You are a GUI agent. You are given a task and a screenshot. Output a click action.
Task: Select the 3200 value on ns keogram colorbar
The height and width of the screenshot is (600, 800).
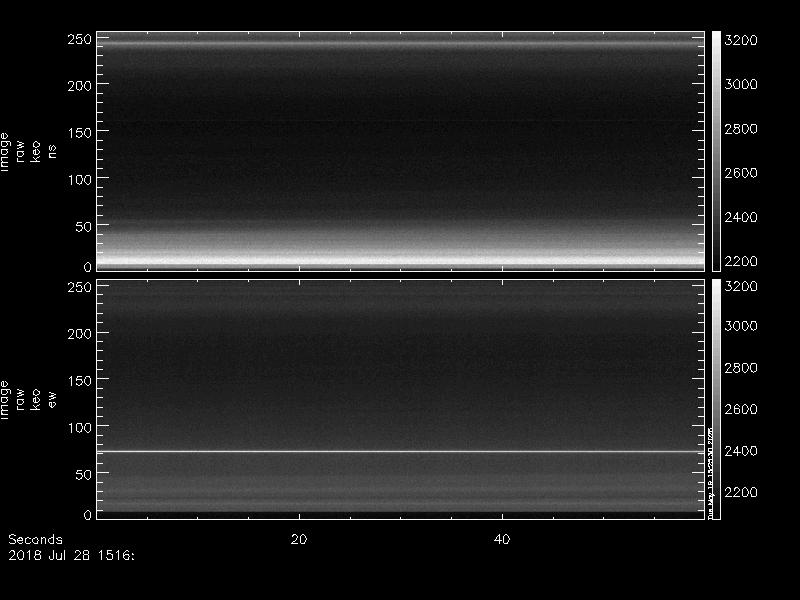[741, 40]
